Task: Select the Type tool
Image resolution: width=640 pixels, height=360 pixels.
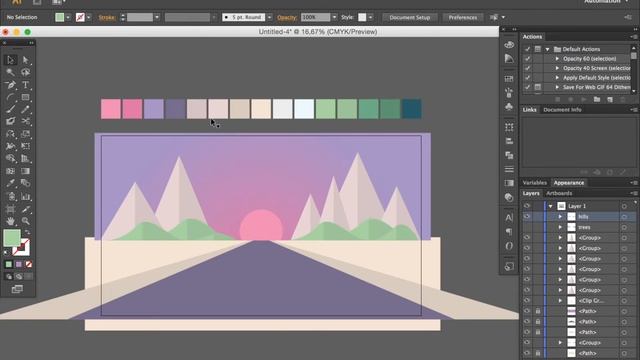Action: tap(26, 85)
